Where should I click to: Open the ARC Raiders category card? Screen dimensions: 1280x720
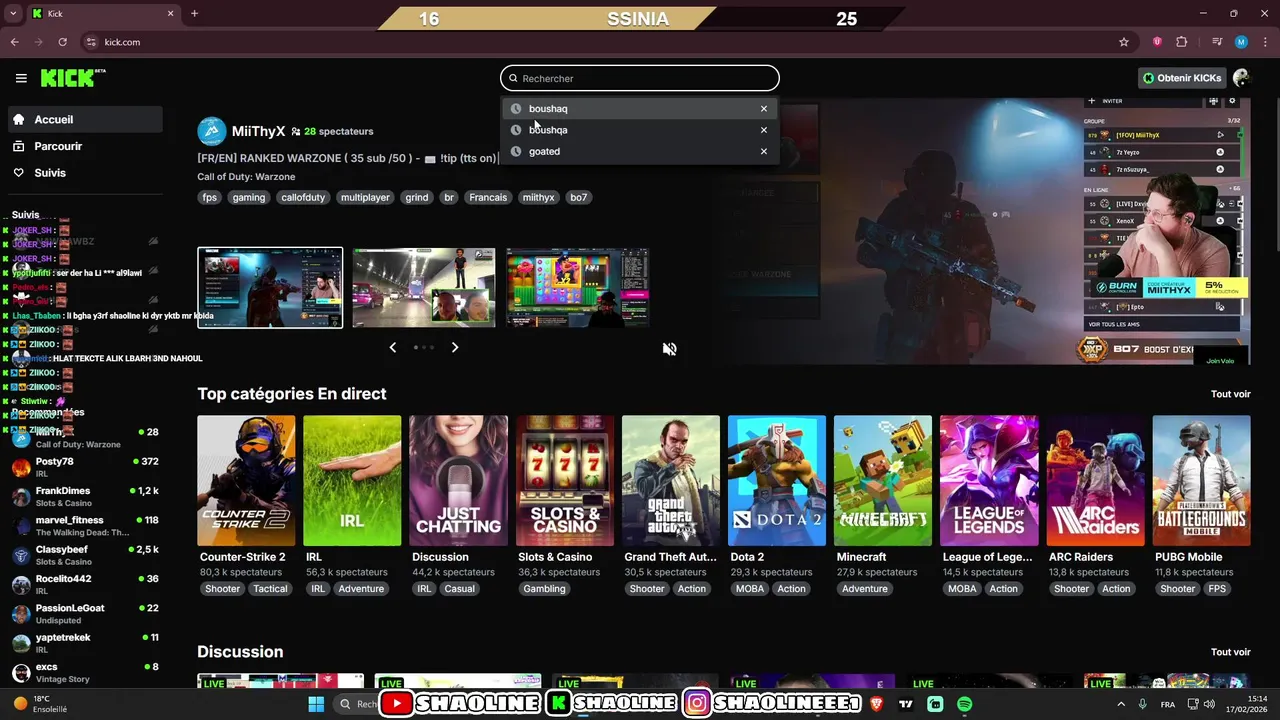point(1095,481)
